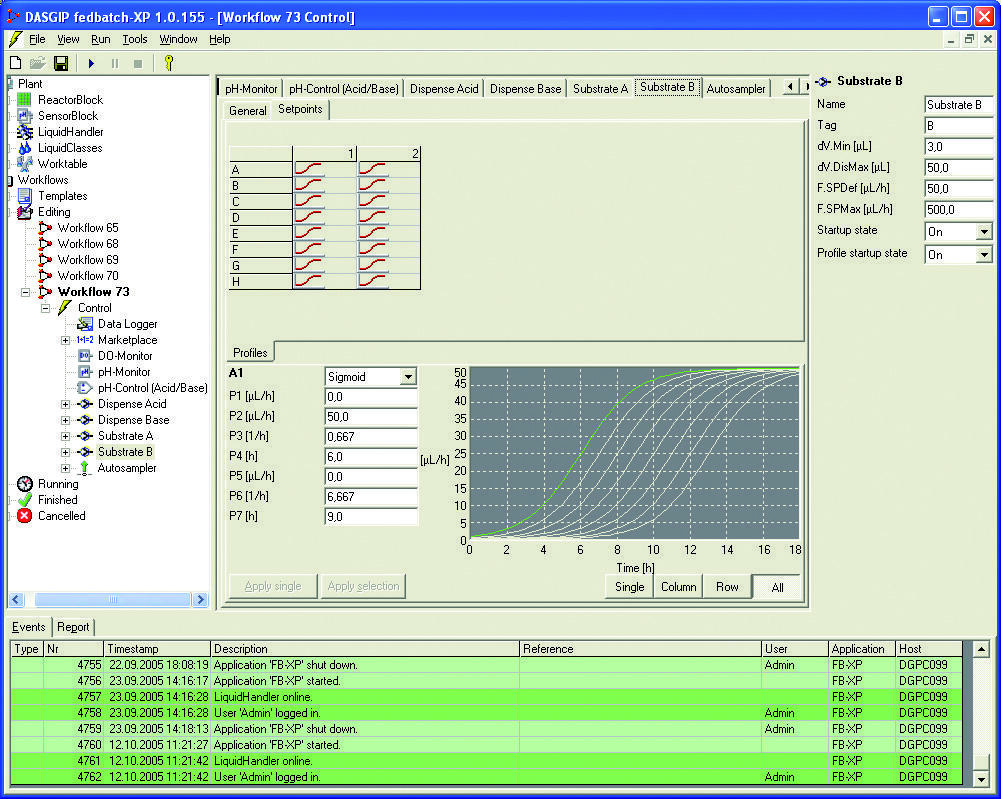
Task: Click the Row button
Action: click(727, 587)
